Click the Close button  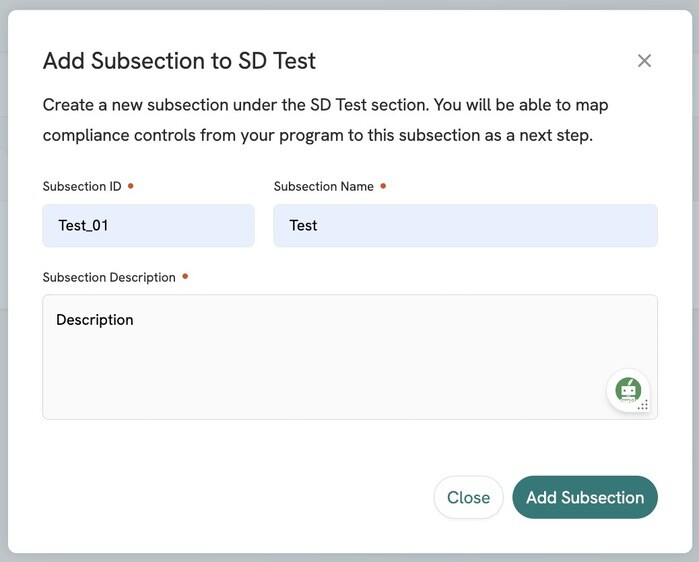pos(469,497)
